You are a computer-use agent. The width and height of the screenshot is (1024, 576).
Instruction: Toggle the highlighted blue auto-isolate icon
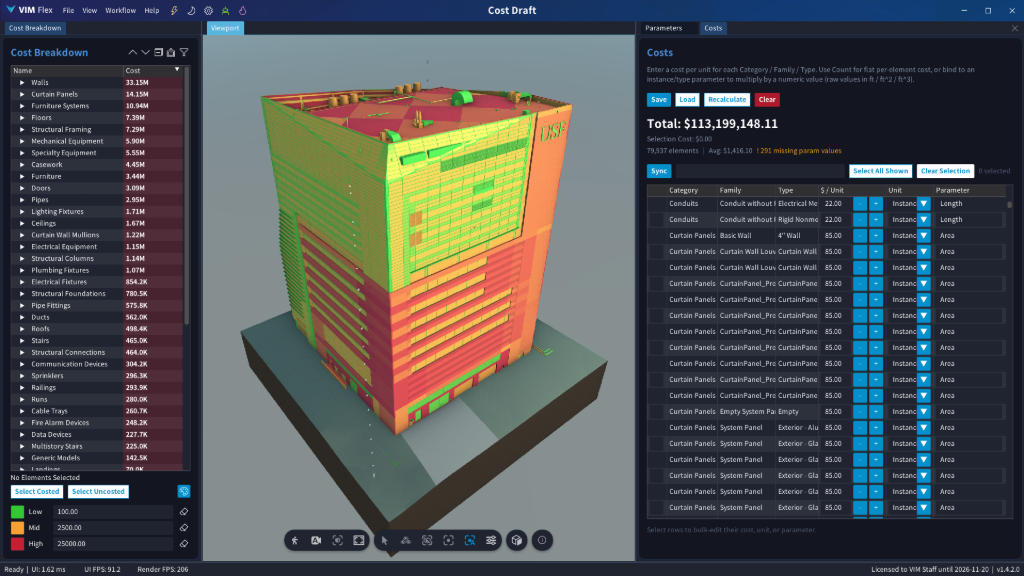470,540
